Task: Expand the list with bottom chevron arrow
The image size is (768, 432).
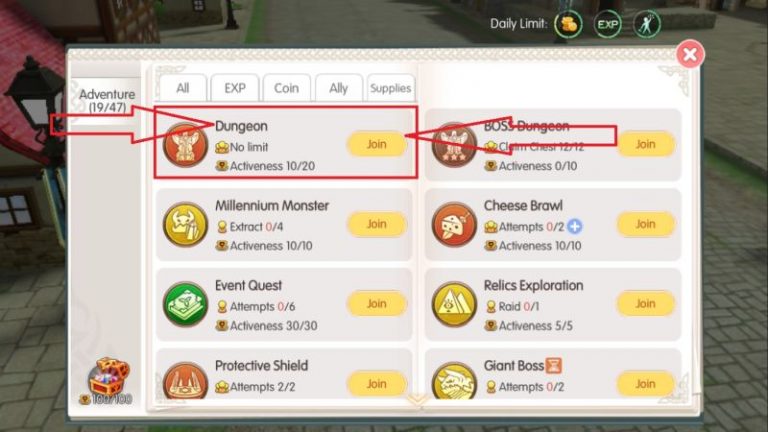Action: click(x=416, y=400)
